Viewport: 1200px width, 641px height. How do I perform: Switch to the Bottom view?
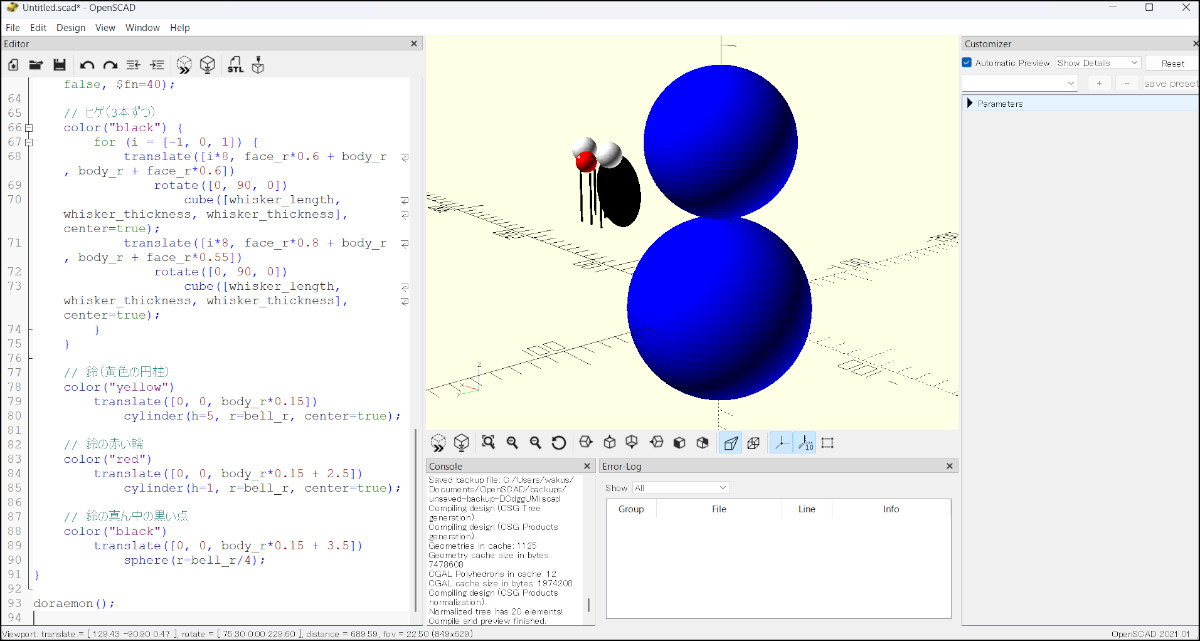point(632,442)
